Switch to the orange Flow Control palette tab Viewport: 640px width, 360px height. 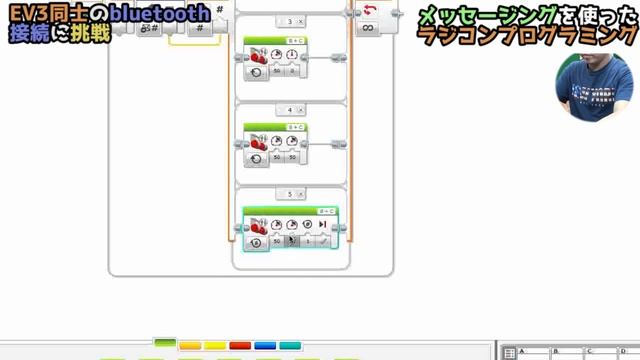(191, 346)
